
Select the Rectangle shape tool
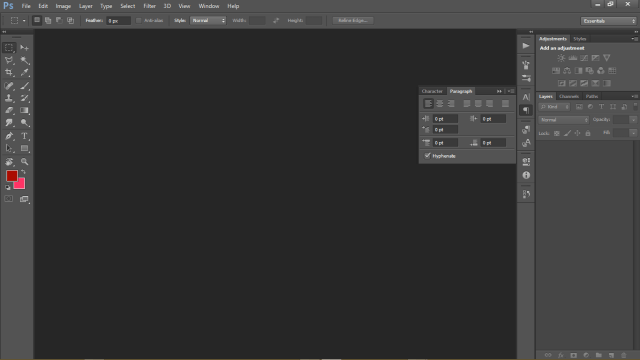(24, 148)
